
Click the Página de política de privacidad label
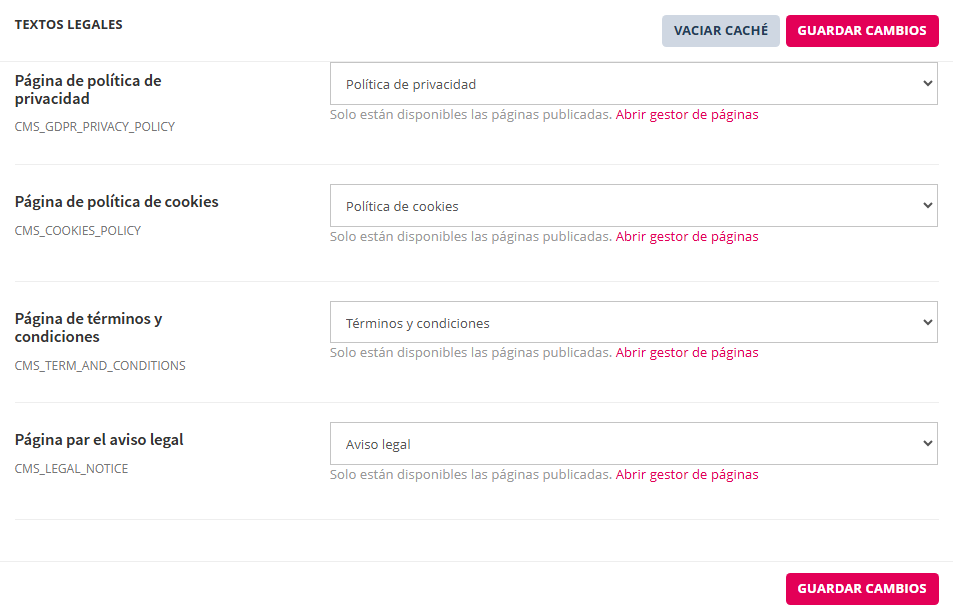(88, 89)
